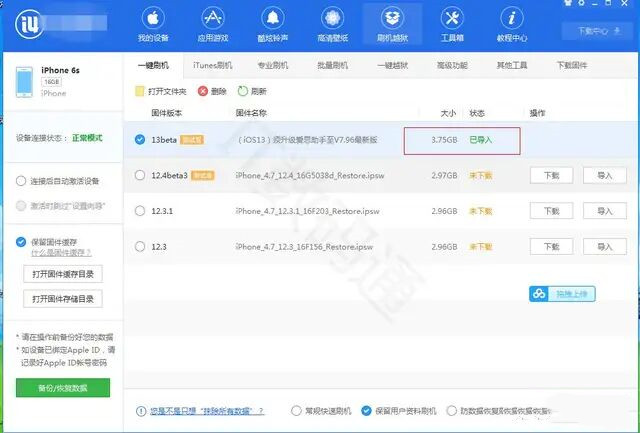Click the 16GB capacity badge
The height and width of the screenshot is (433, 640).
click(x=51, y=82)
